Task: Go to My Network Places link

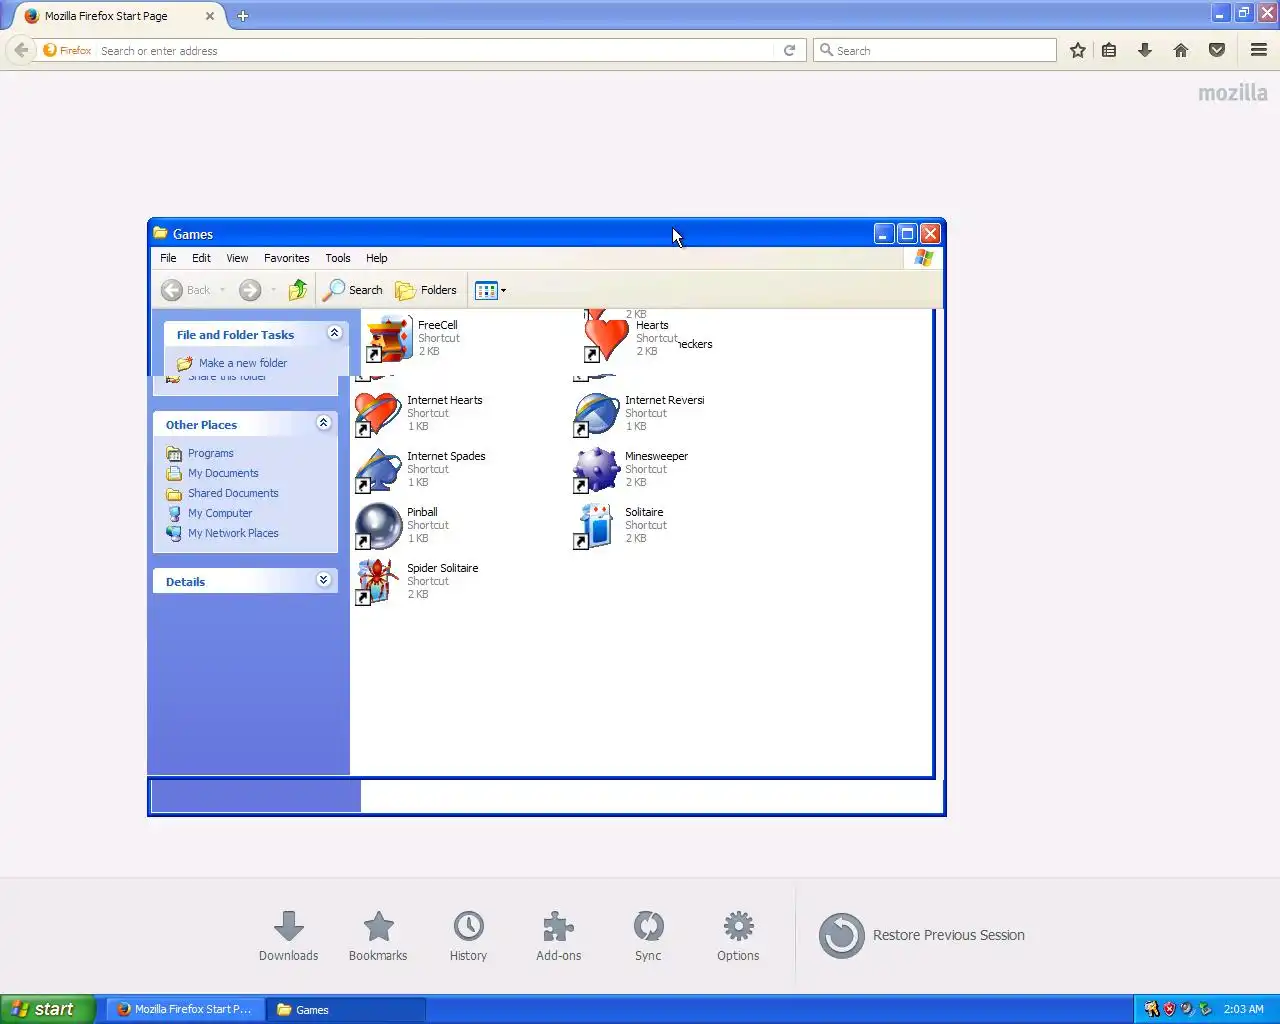Action: [233, 533]
